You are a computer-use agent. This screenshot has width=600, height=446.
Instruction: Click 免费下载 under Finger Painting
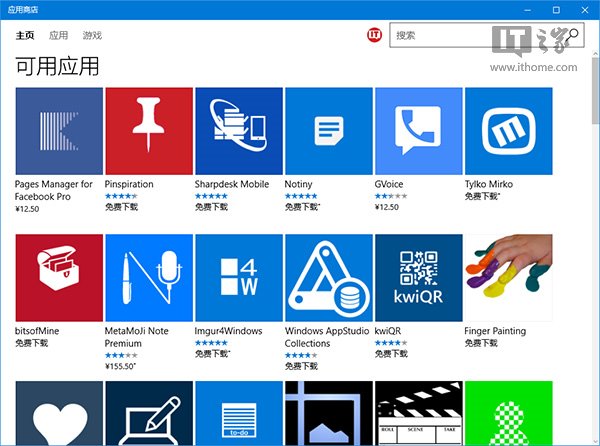coord(481,343)
